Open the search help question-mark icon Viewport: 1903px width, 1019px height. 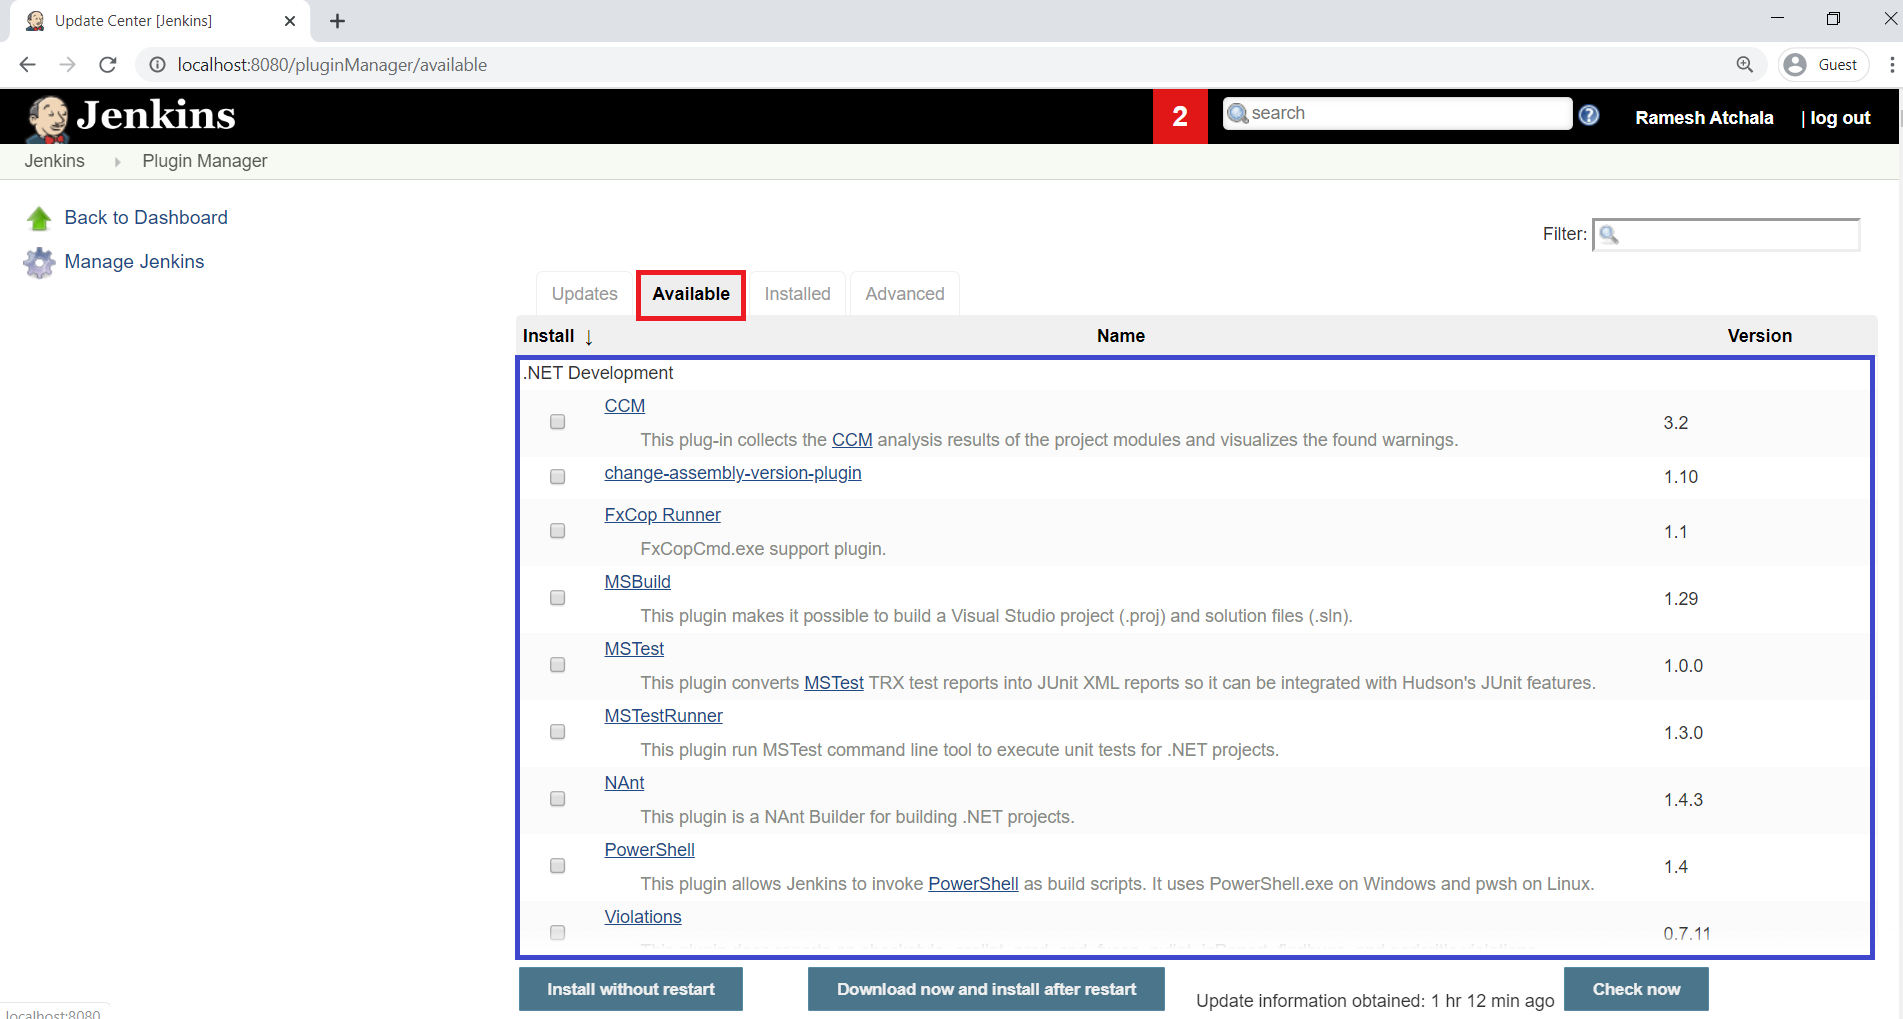tap(1589, 115)
